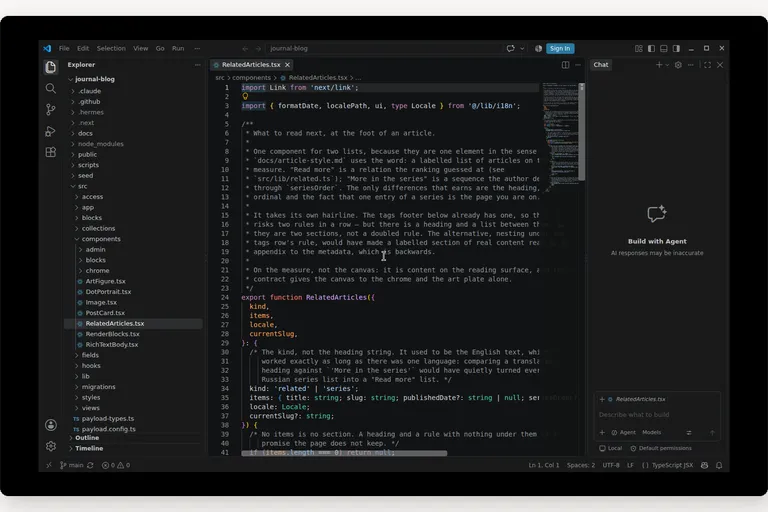Maximize the Chat panel

point(707,65)
